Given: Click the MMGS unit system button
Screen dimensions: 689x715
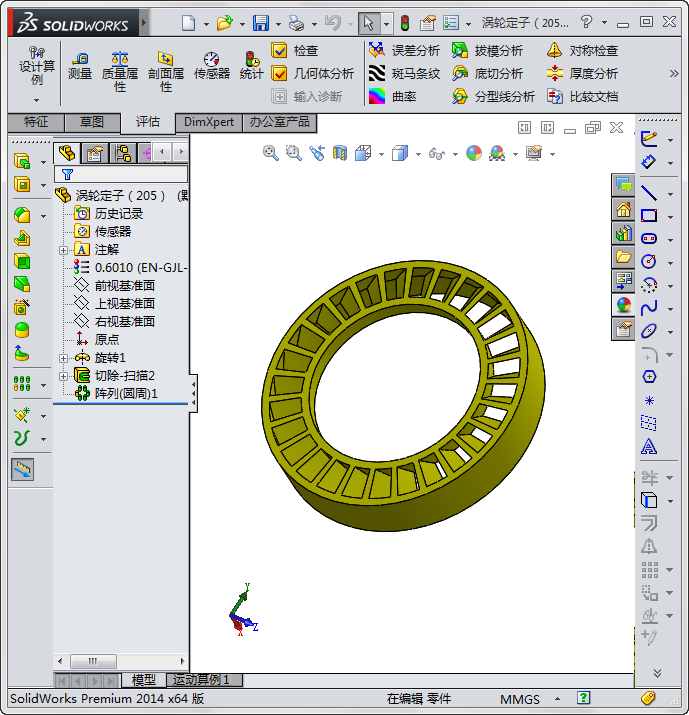Looking at the screenshot, I should (520, 699).
